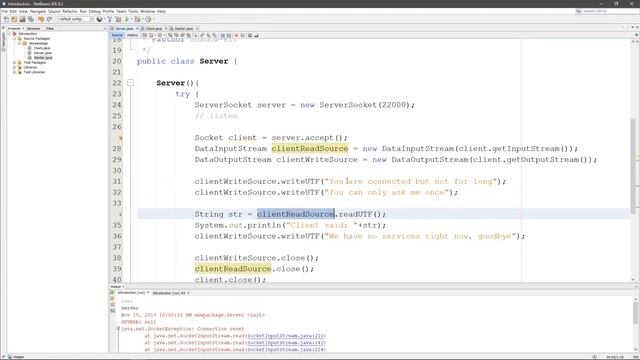Close the Starter.java editor tab
The width and height of the screenshot is (640, 360).
point(197,29)
